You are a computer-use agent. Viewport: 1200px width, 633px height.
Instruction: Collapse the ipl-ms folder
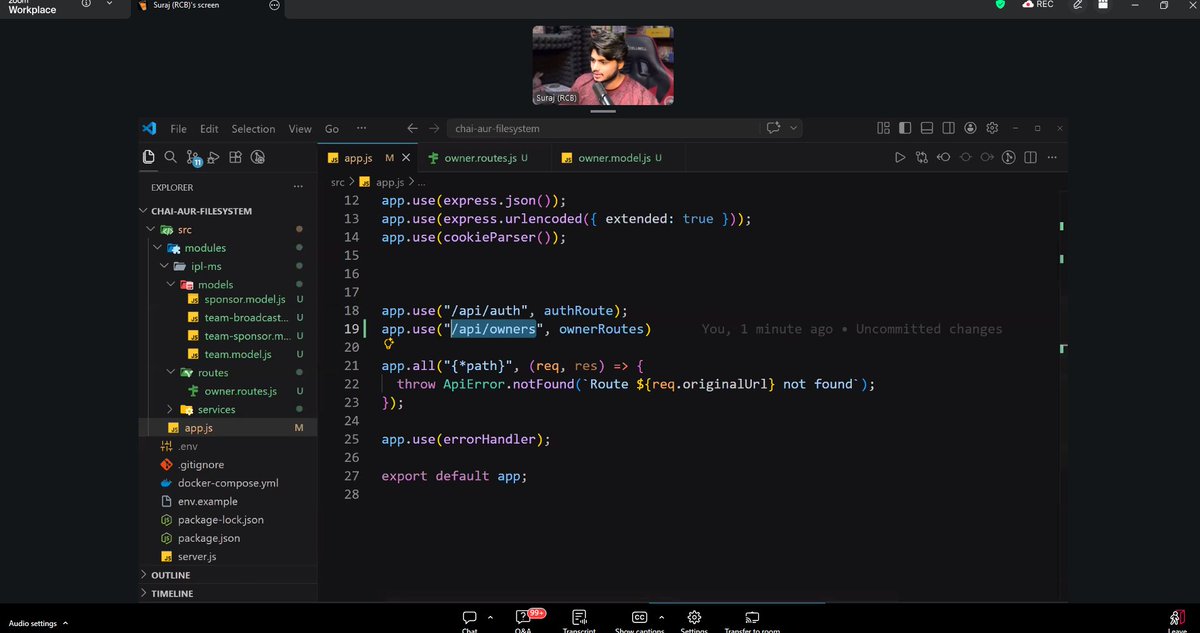pyautogui.click(x=165, y=266)
